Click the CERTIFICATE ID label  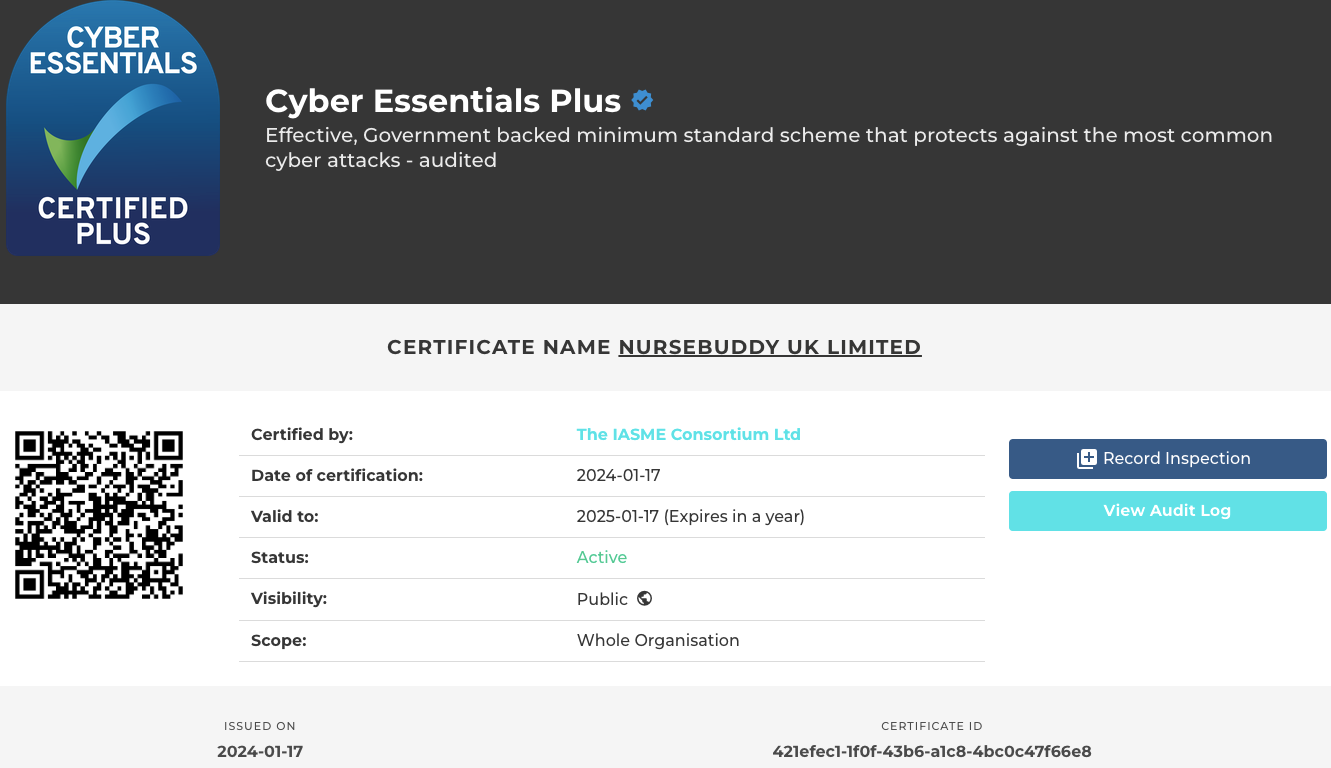[x=932, y=726]
